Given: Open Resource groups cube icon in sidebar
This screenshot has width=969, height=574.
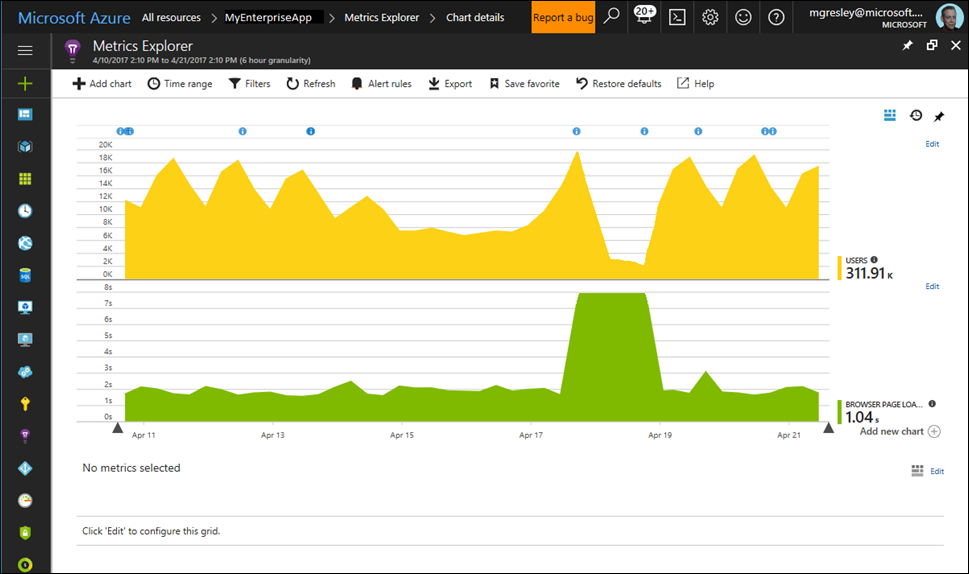Looking at the screenshot, I should coord(25,146).
